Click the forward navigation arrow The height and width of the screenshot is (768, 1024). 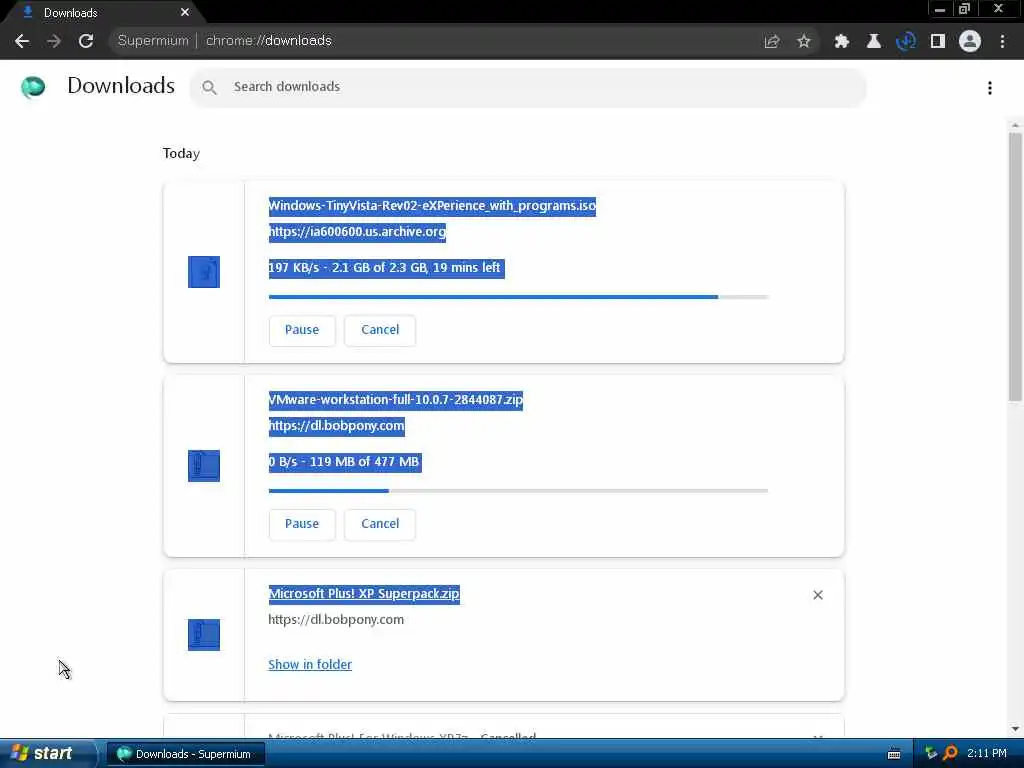click(x=54, y=41)
